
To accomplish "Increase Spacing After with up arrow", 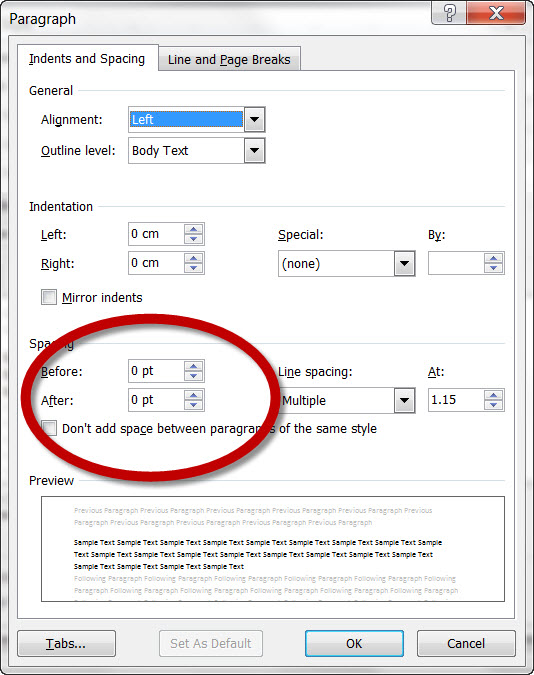I will [193, 395].
